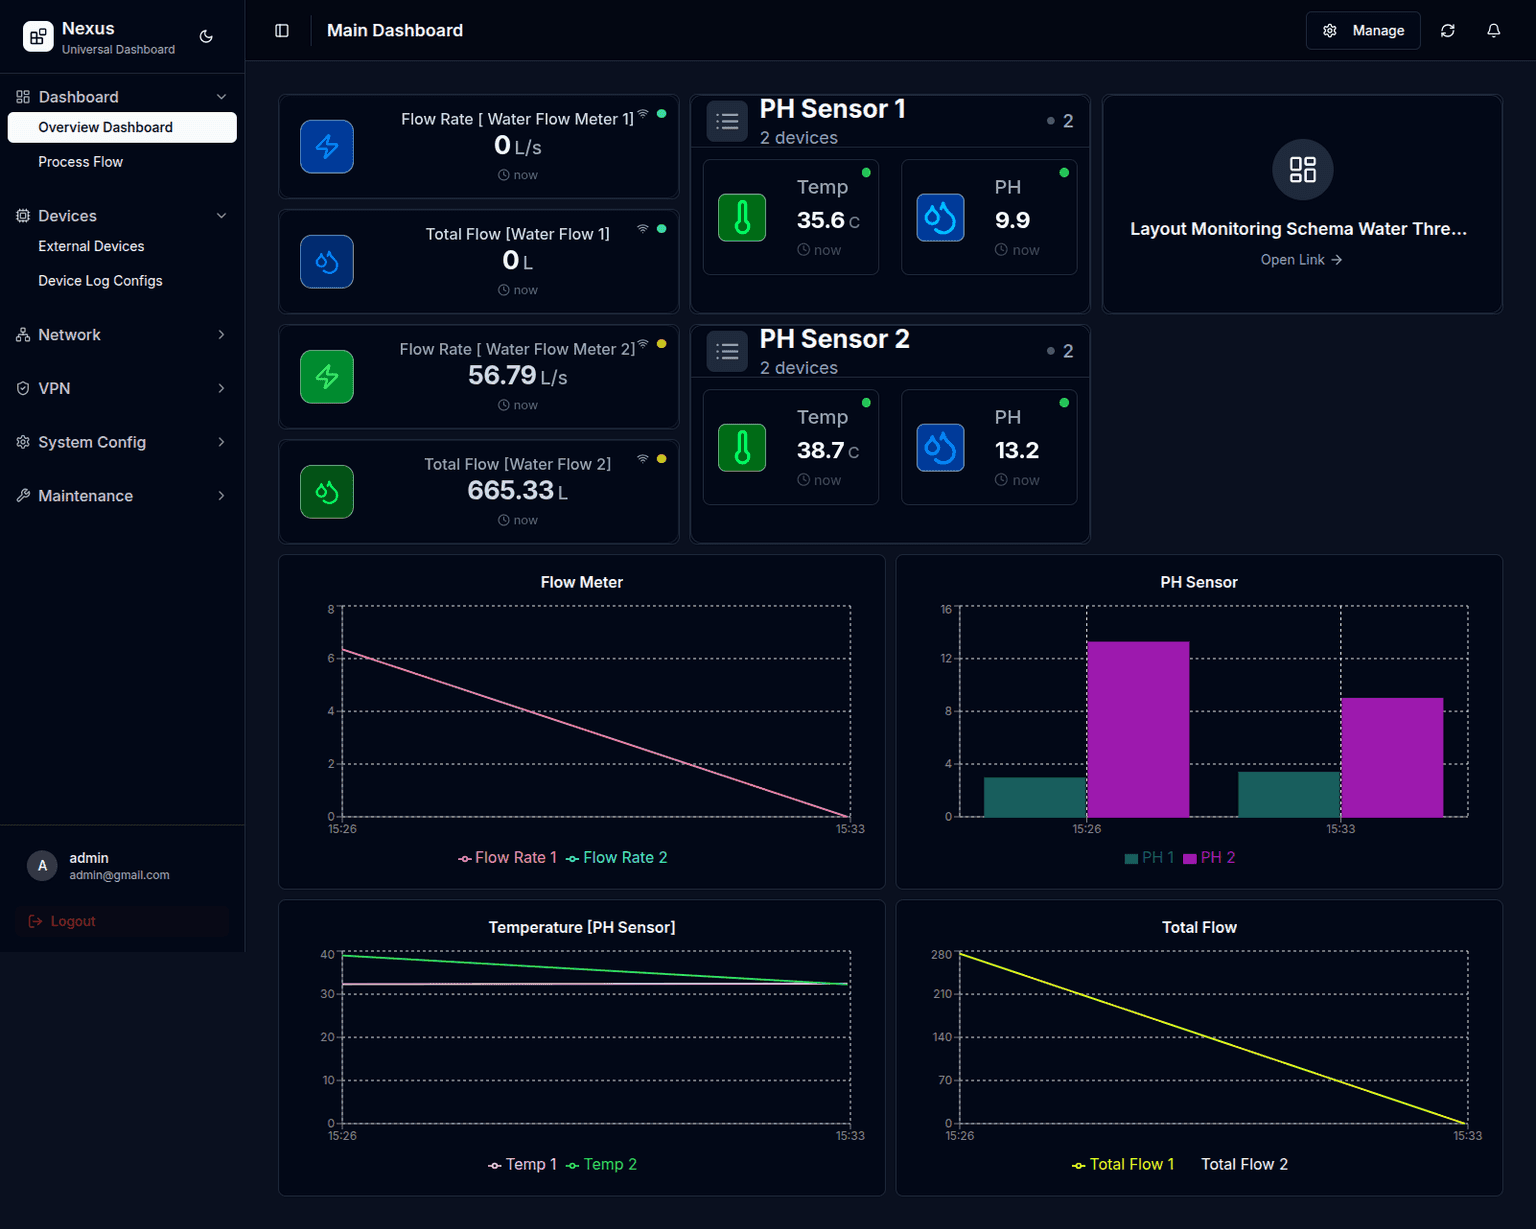Viewport: 1536px width, 1229px height.
Task: Collapse the Dashboard section in sidebar
Action: 222,96
